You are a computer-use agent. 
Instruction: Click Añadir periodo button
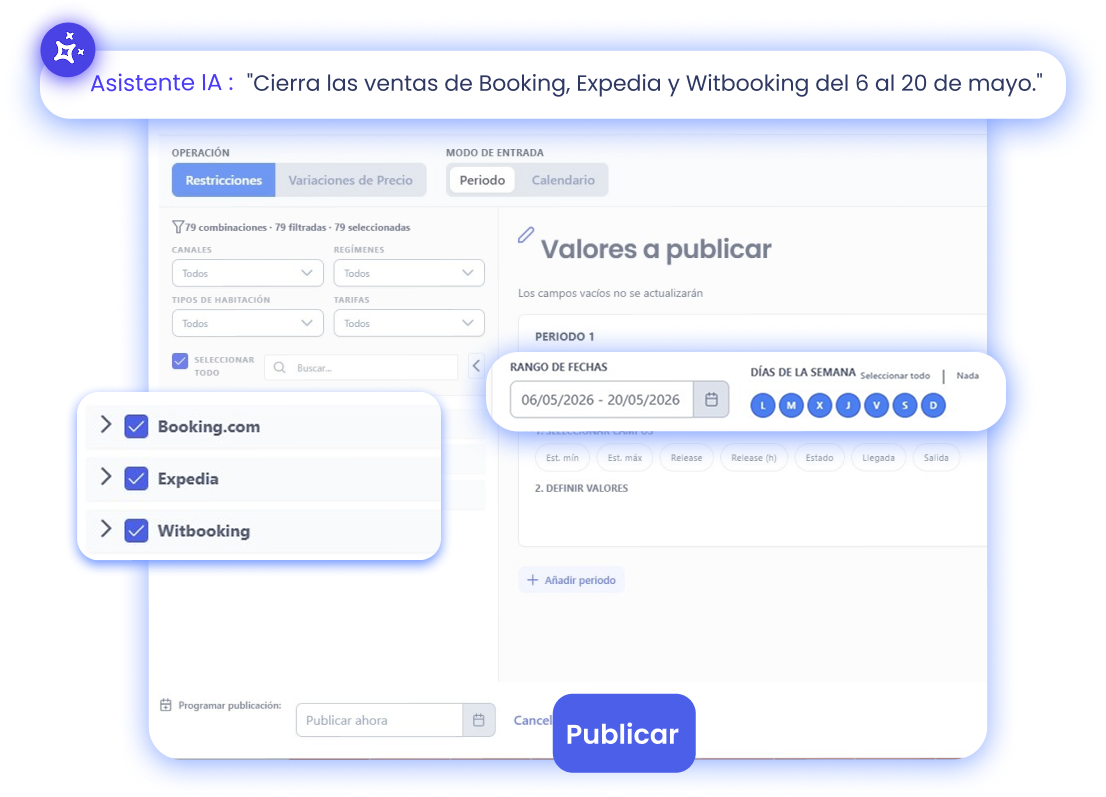pos(571,580)
